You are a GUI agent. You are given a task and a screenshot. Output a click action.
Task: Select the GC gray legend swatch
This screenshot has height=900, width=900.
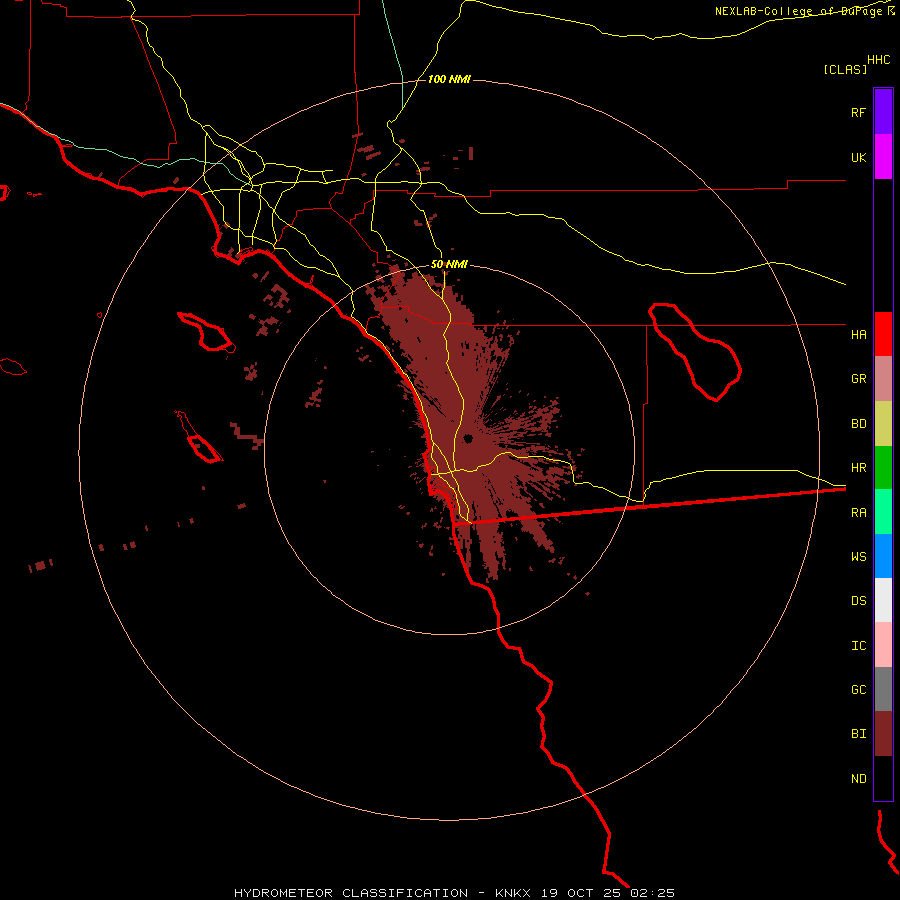[x=883, y=689]
